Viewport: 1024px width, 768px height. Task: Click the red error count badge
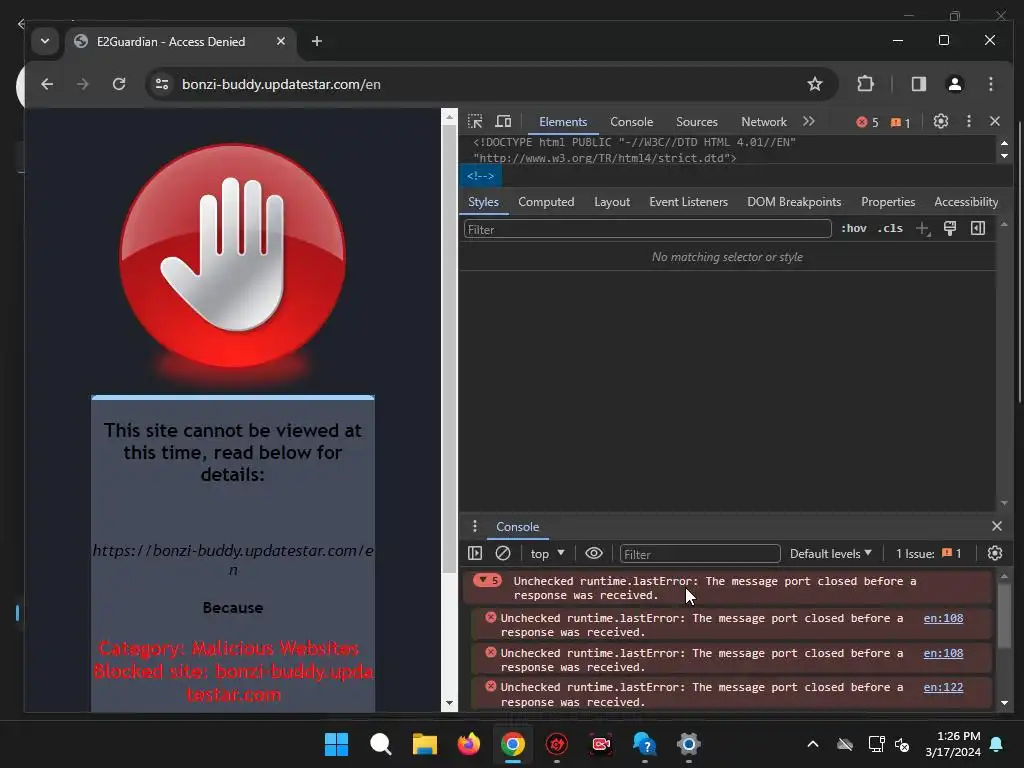click(867, 122)
